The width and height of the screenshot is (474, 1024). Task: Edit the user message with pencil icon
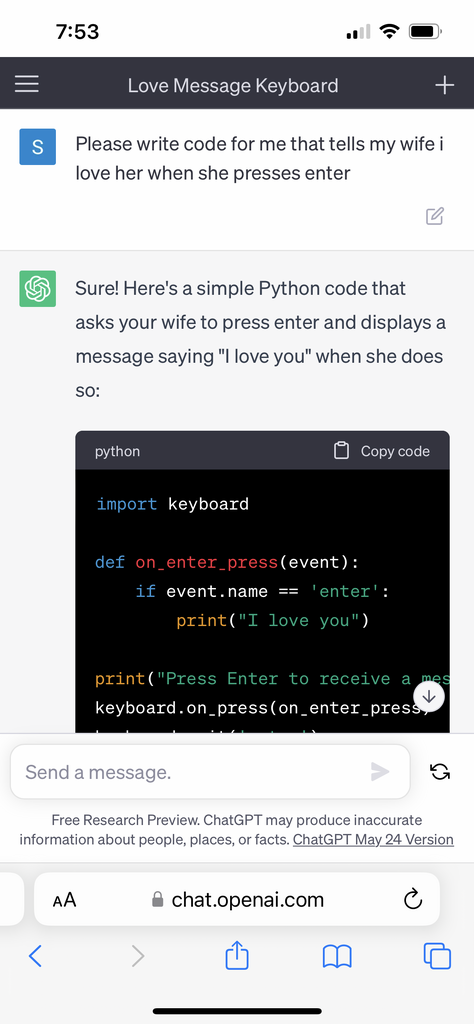[435, 216]
